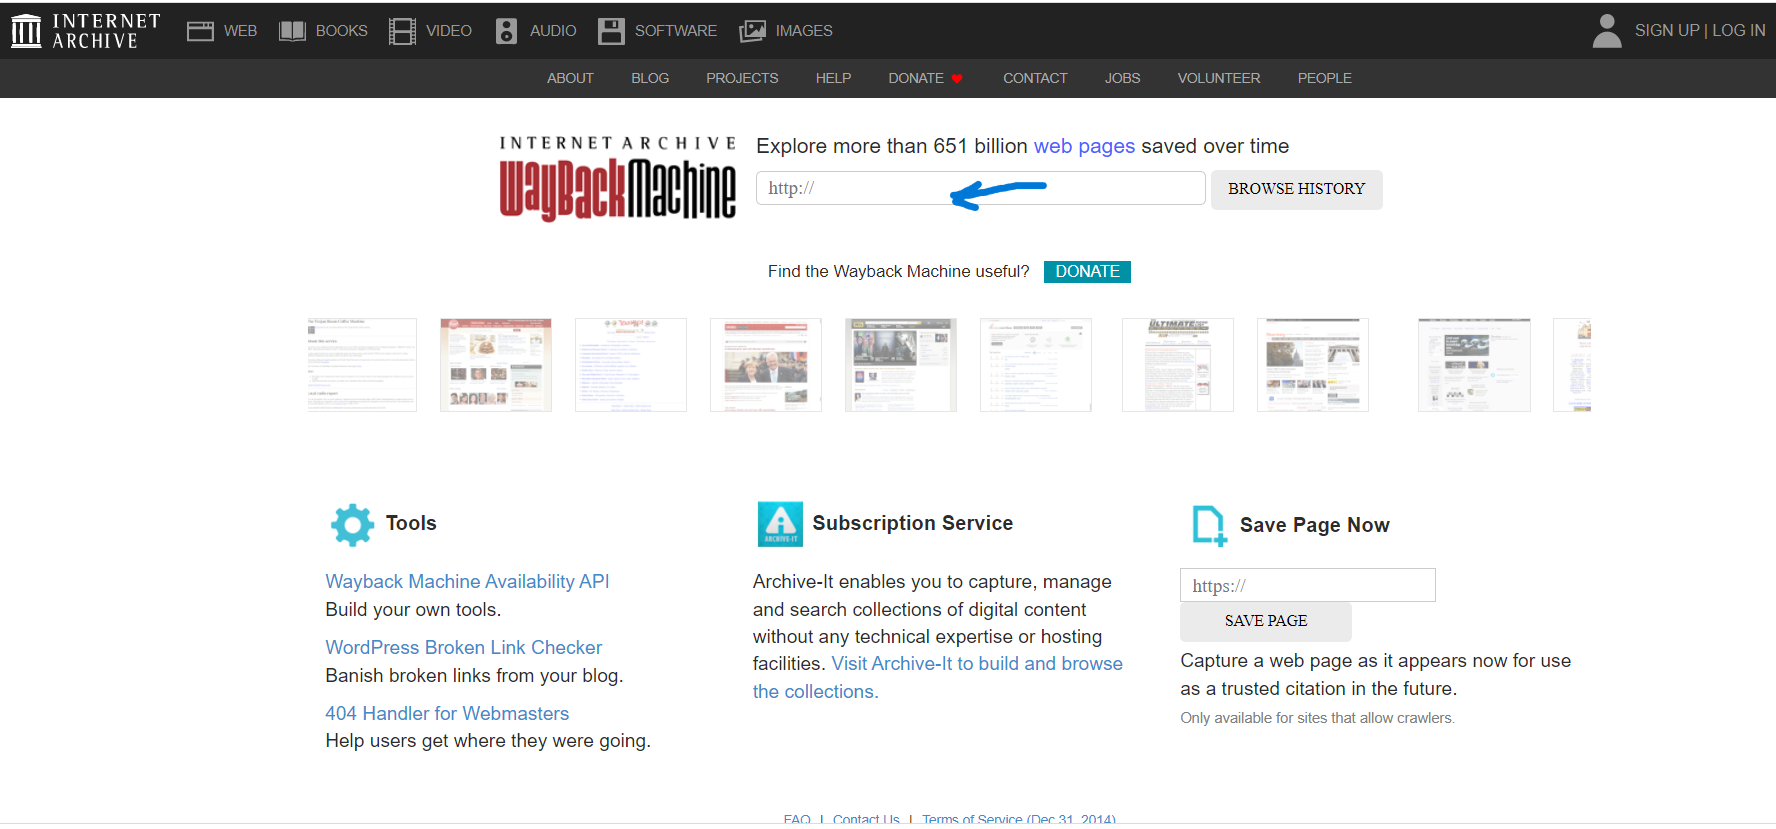The height and width of the screenshot is (829, 1776).
Task: Click the first archived site thumbnail
Action: click(362, 365)
